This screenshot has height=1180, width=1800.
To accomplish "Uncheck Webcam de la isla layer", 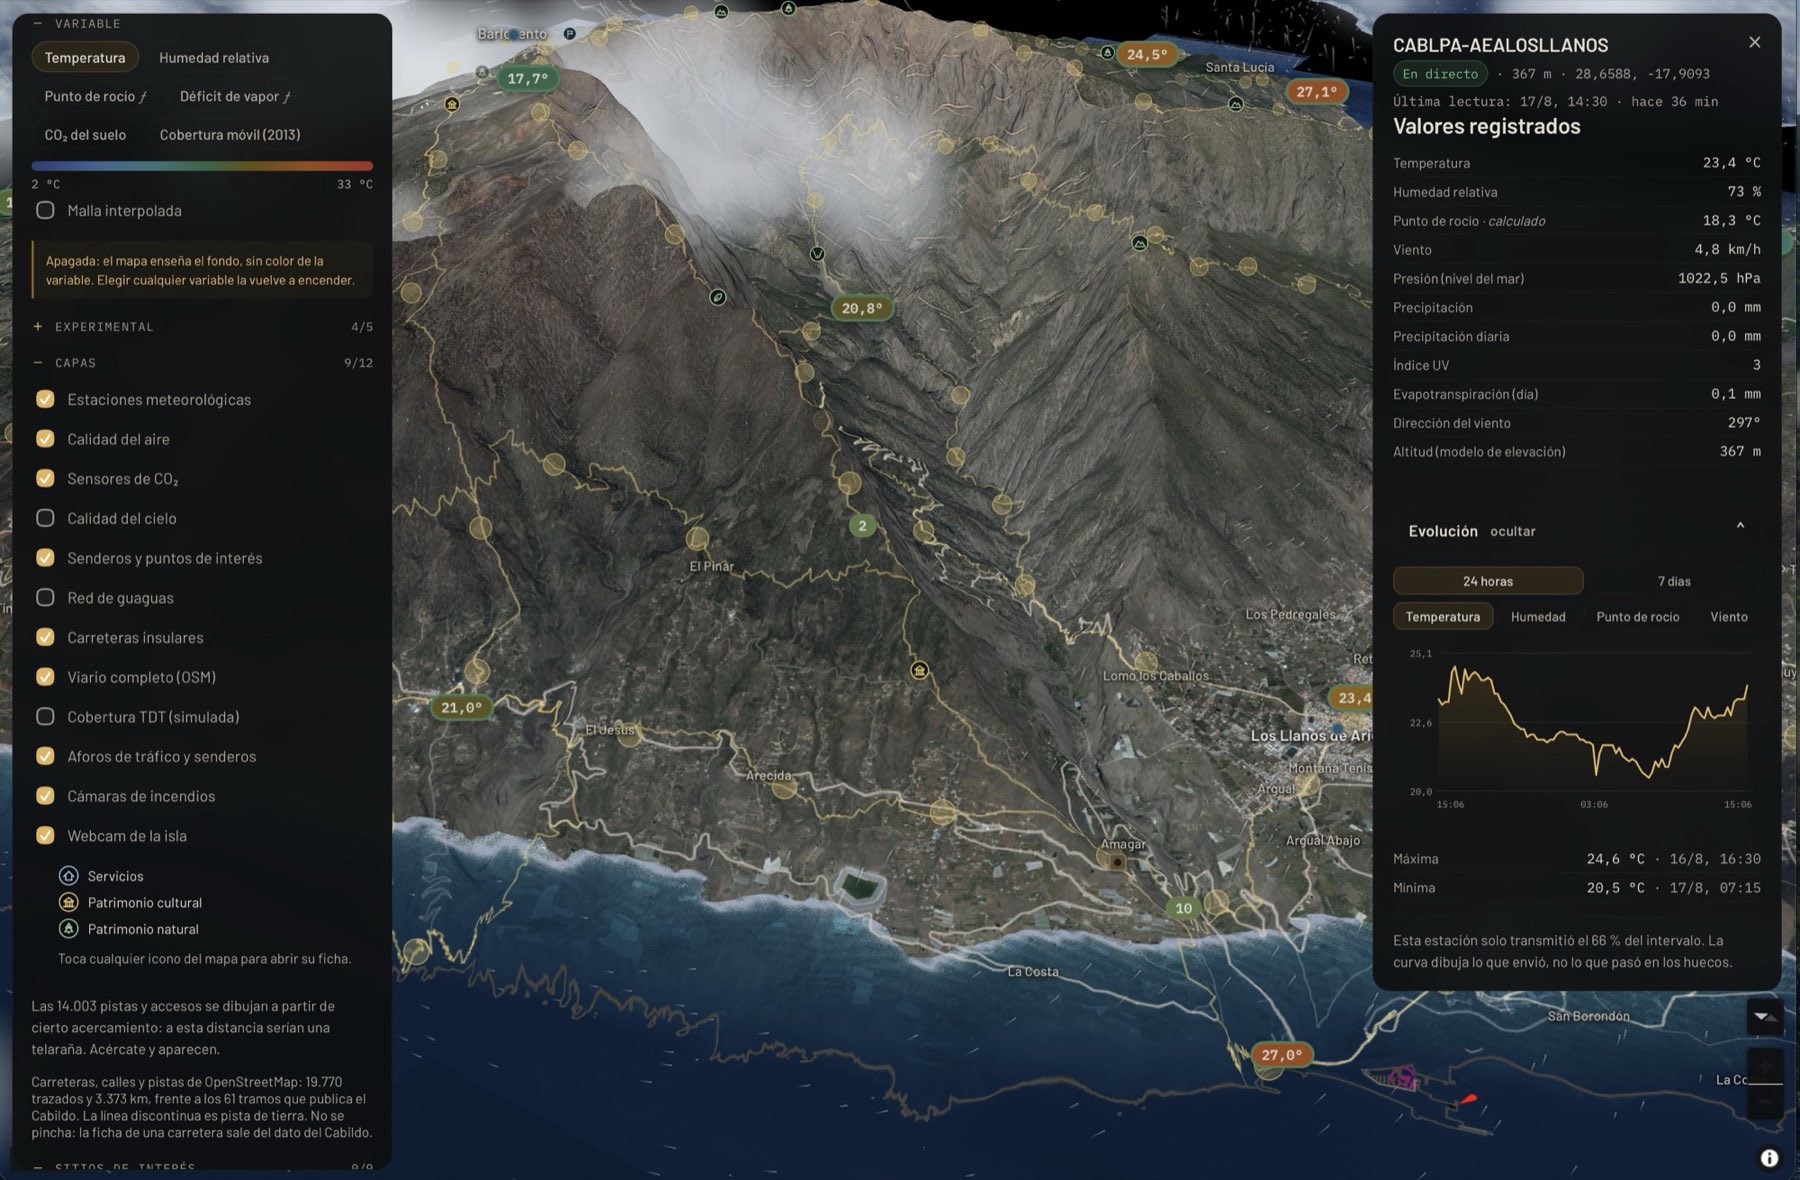I will 45,836.
